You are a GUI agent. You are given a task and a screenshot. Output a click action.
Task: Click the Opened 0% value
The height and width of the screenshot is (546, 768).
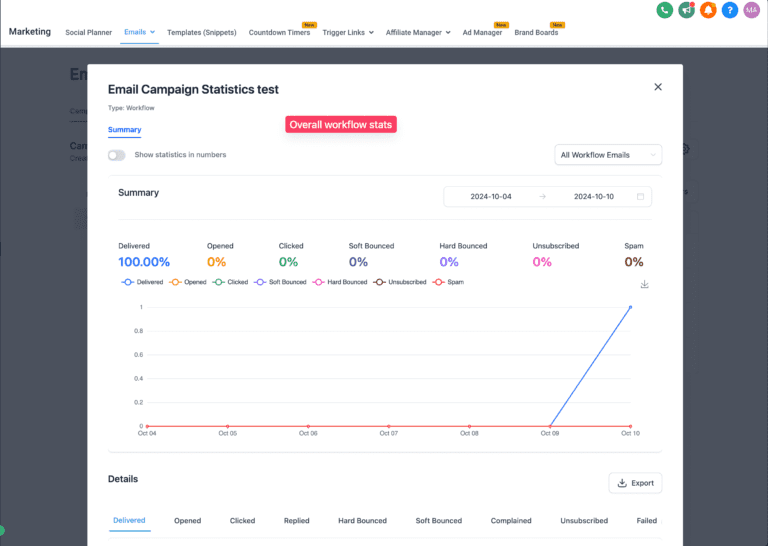tap(216, 262)
